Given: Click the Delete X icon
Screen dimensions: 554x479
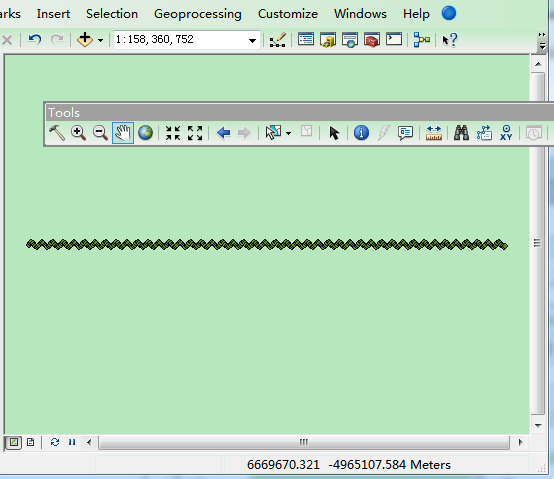Looking at the screenshot, I should point(7,40).
